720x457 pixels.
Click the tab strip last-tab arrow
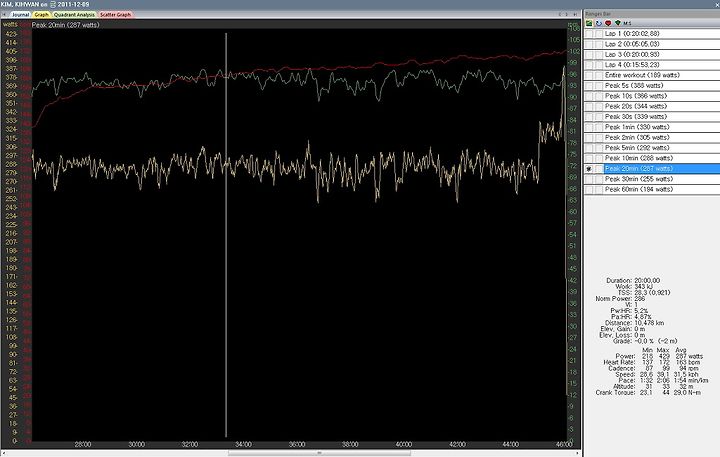575,15
